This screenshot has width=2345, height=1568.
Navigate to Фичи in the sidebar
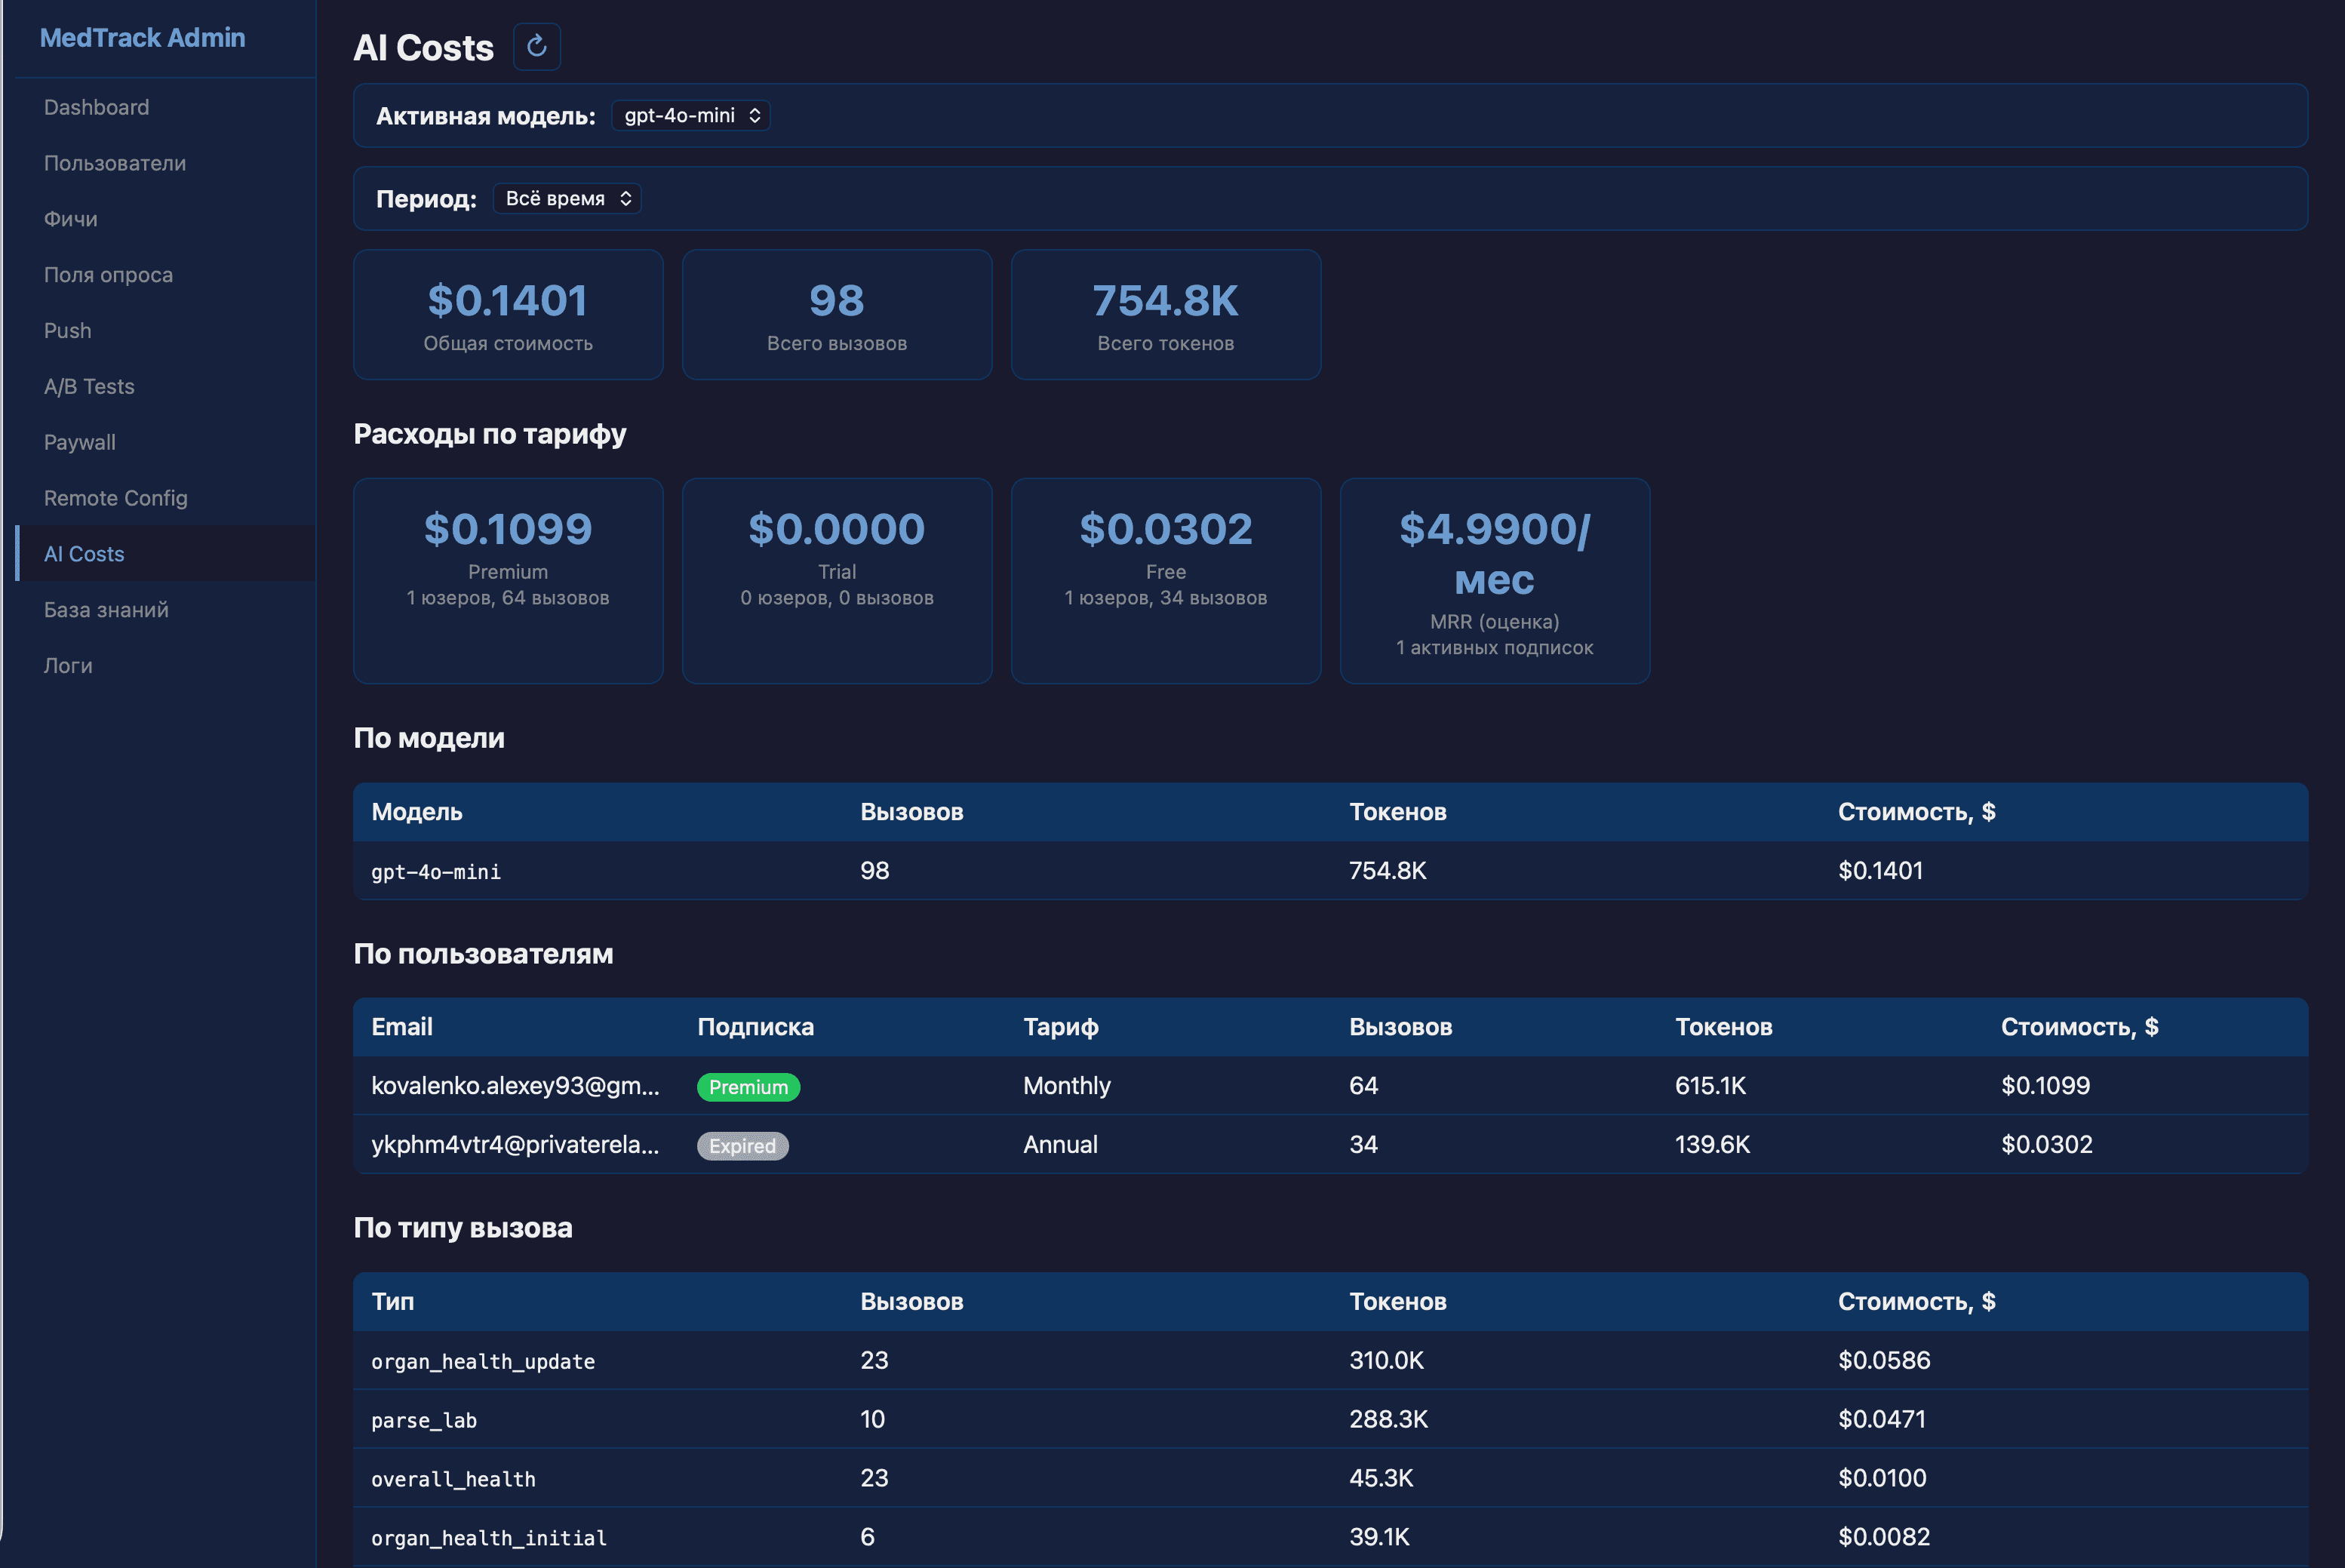coord(70,219)
